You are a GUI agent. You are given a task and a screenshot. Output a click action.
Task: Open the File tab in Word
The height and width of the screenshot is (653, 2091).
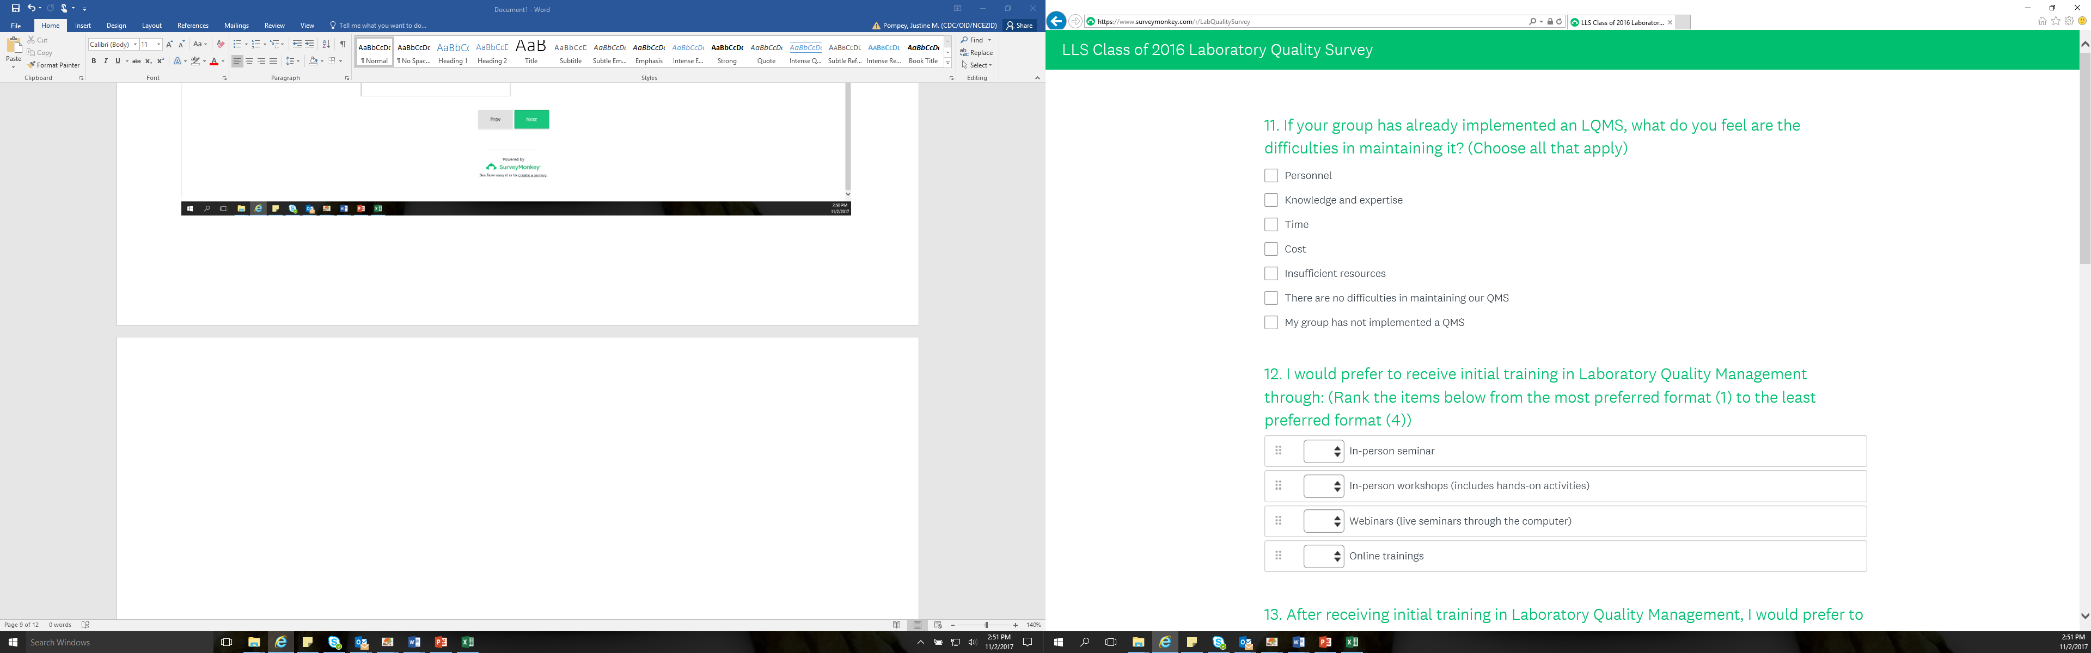tap(16, 25)
